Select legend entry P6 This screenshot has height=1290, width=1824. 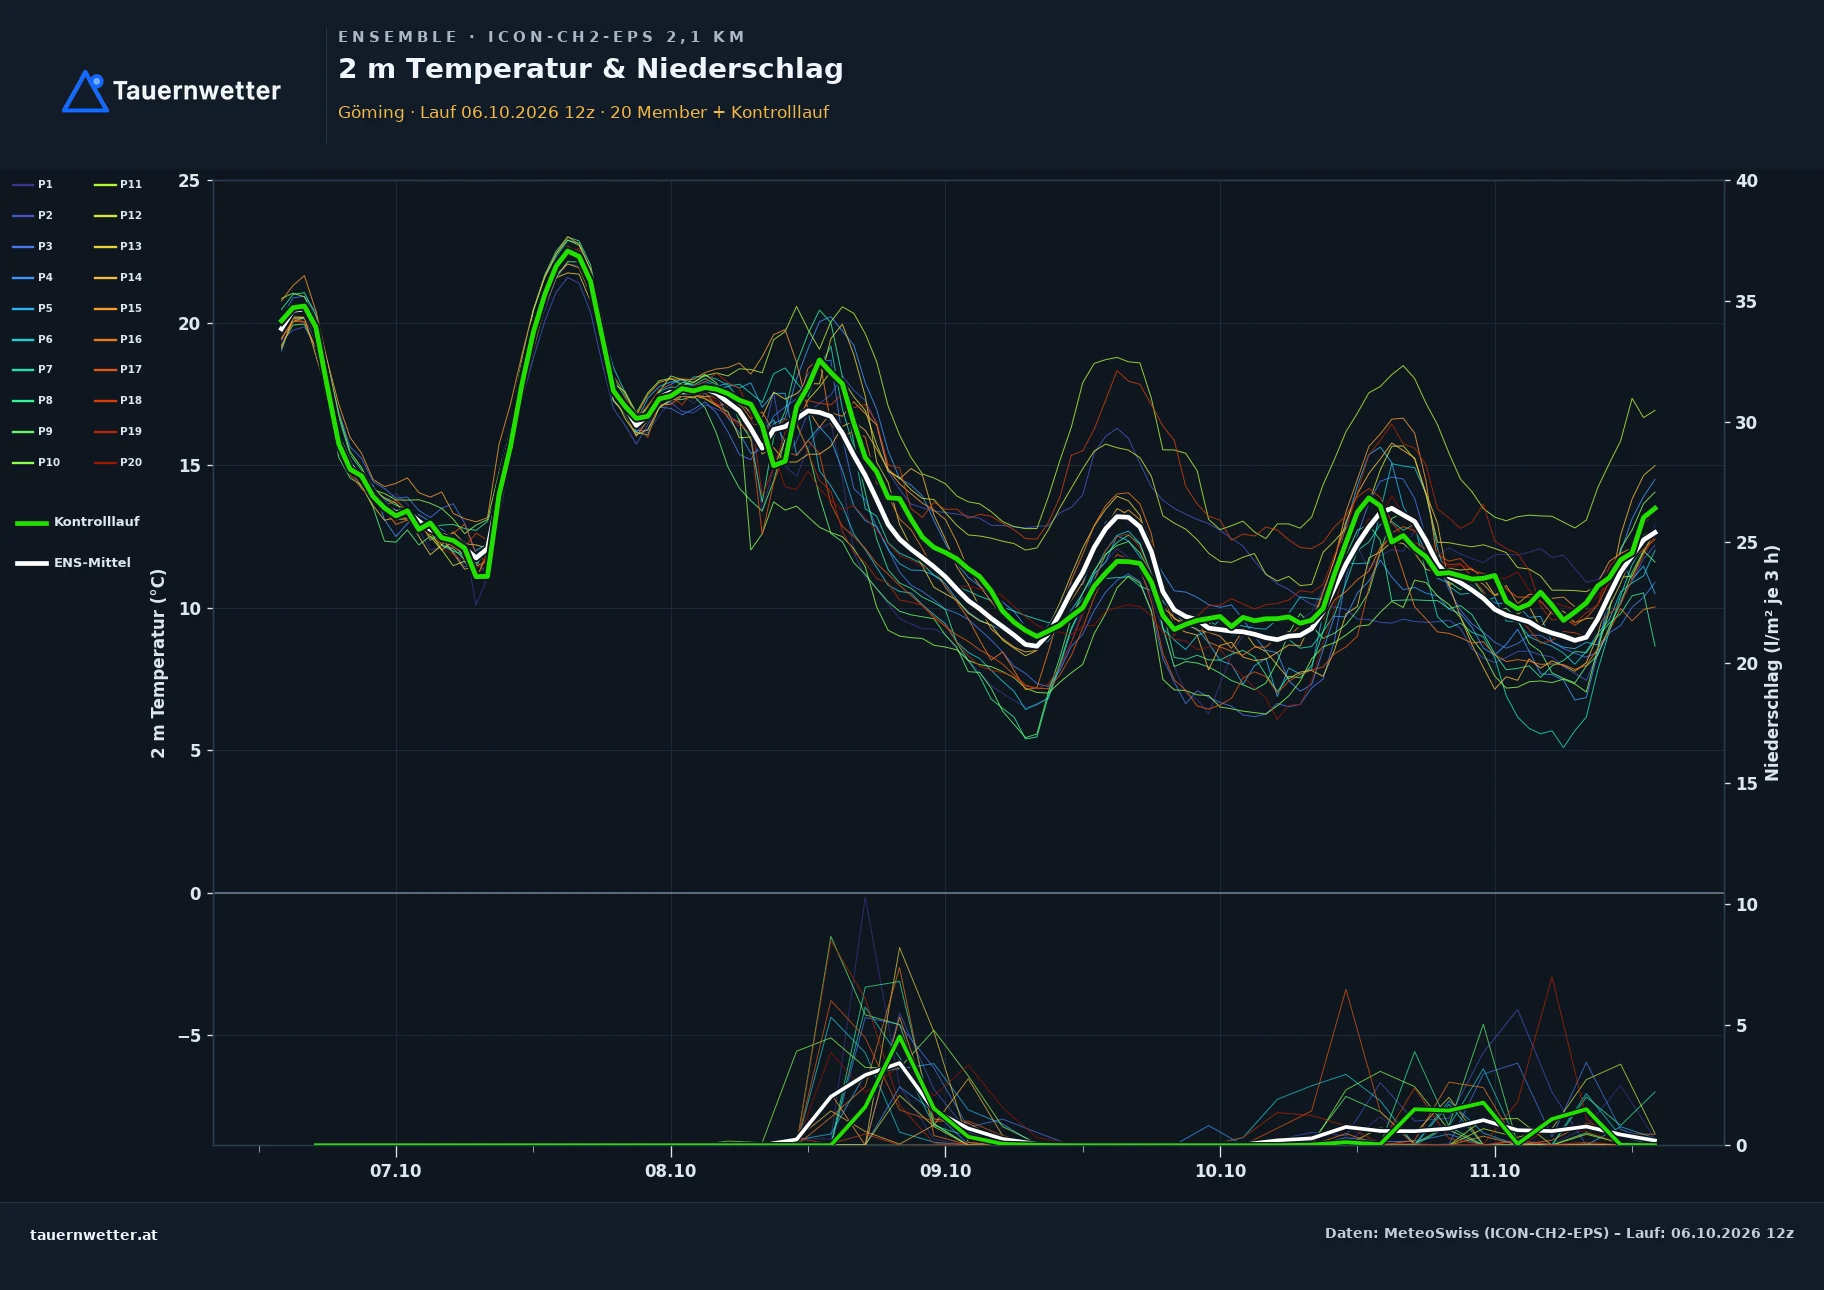(33, 339)
